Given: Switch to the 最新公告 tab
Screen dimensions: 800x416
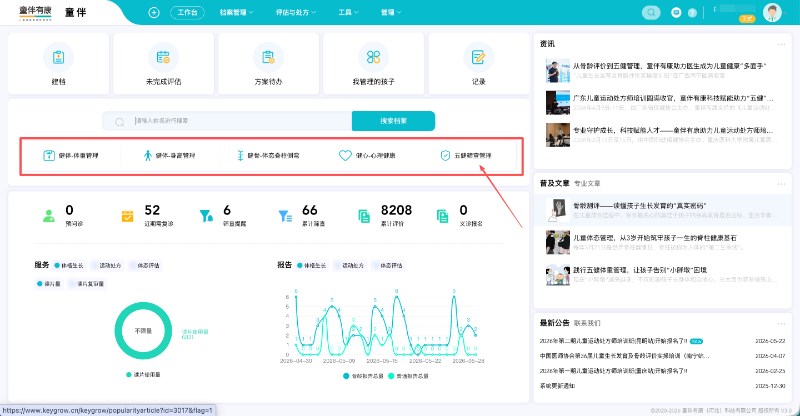Looking at the screenshot, I should point(555,323).
